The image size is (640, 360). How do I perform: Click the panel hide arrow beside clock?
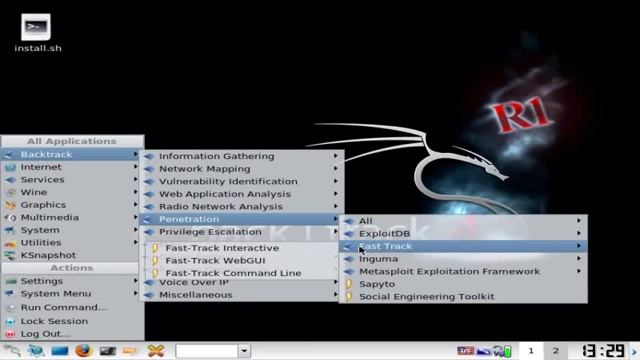pos(635,351)
